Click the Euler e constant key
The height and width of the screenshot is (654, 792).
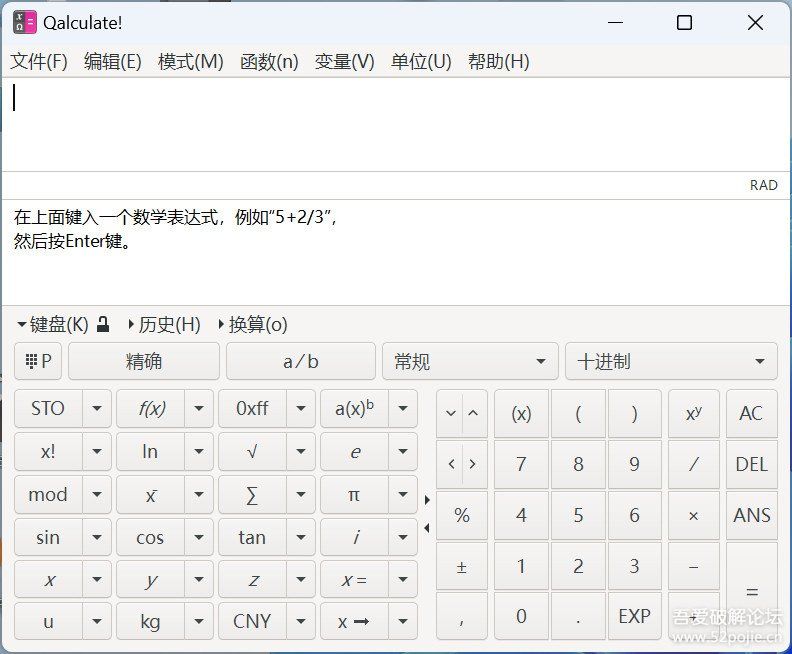(354, 451)
